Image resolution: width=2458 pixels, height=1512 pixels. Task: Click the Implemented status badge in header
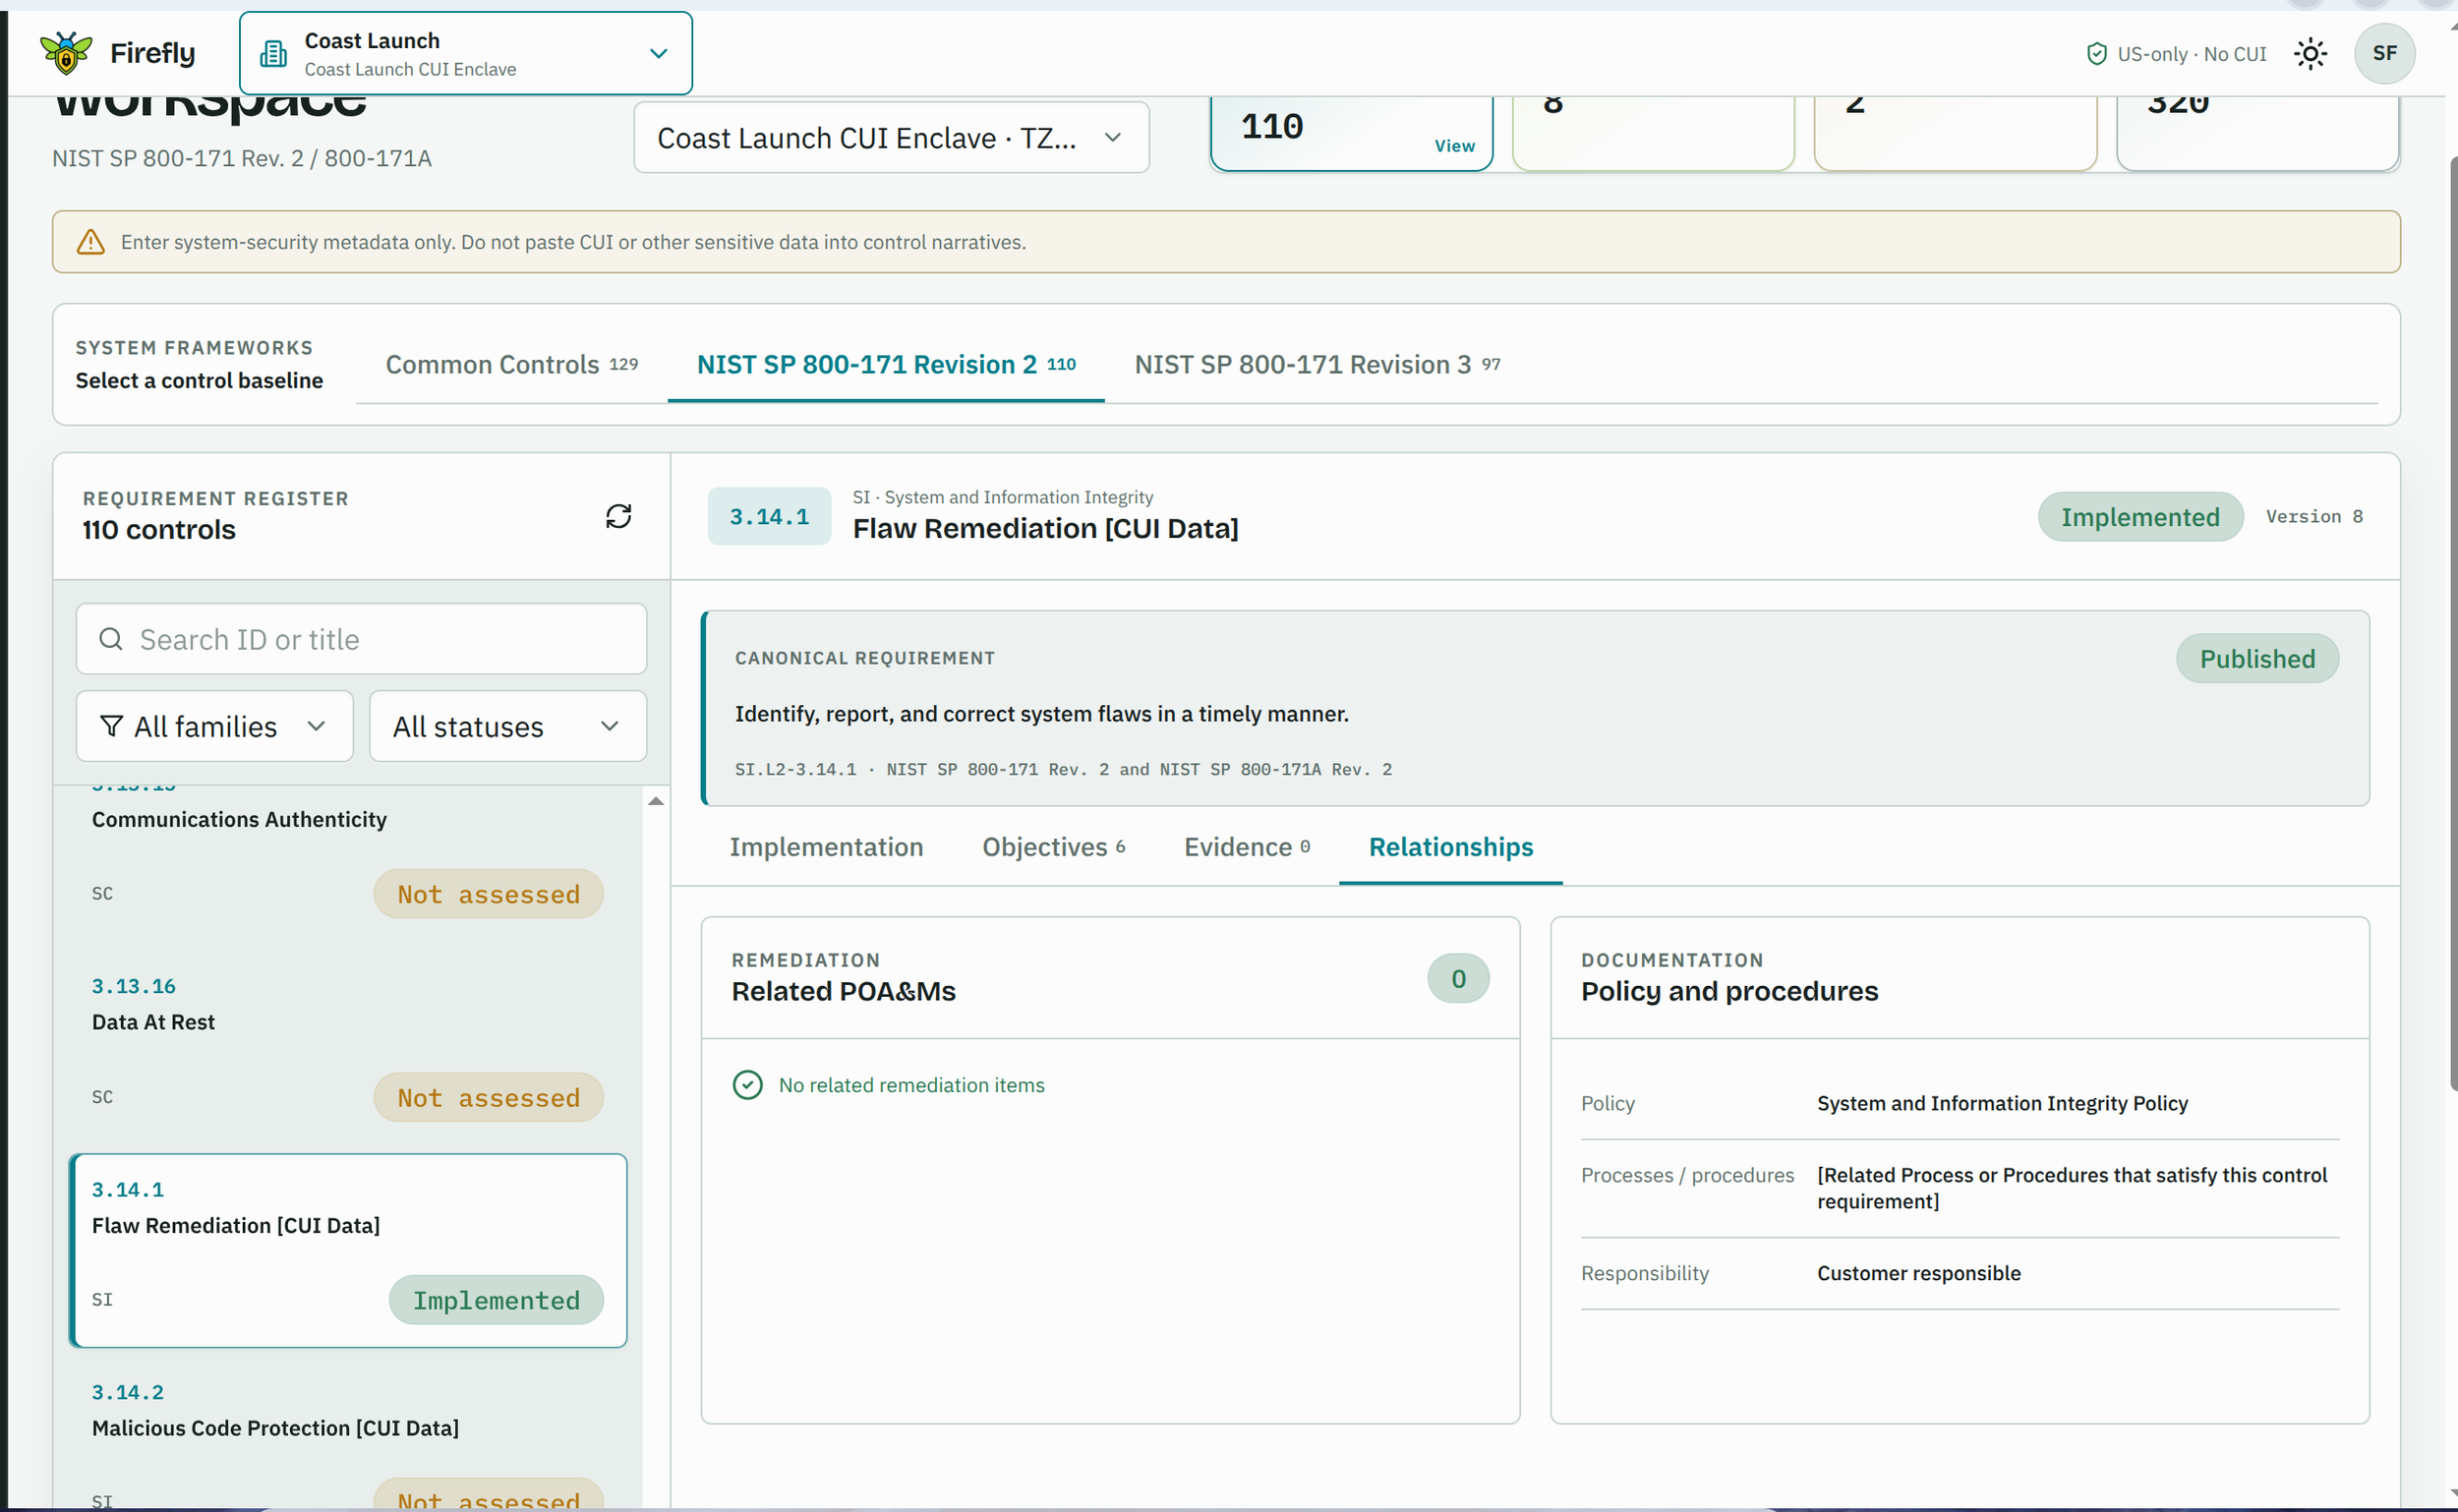coord(2140,517)
